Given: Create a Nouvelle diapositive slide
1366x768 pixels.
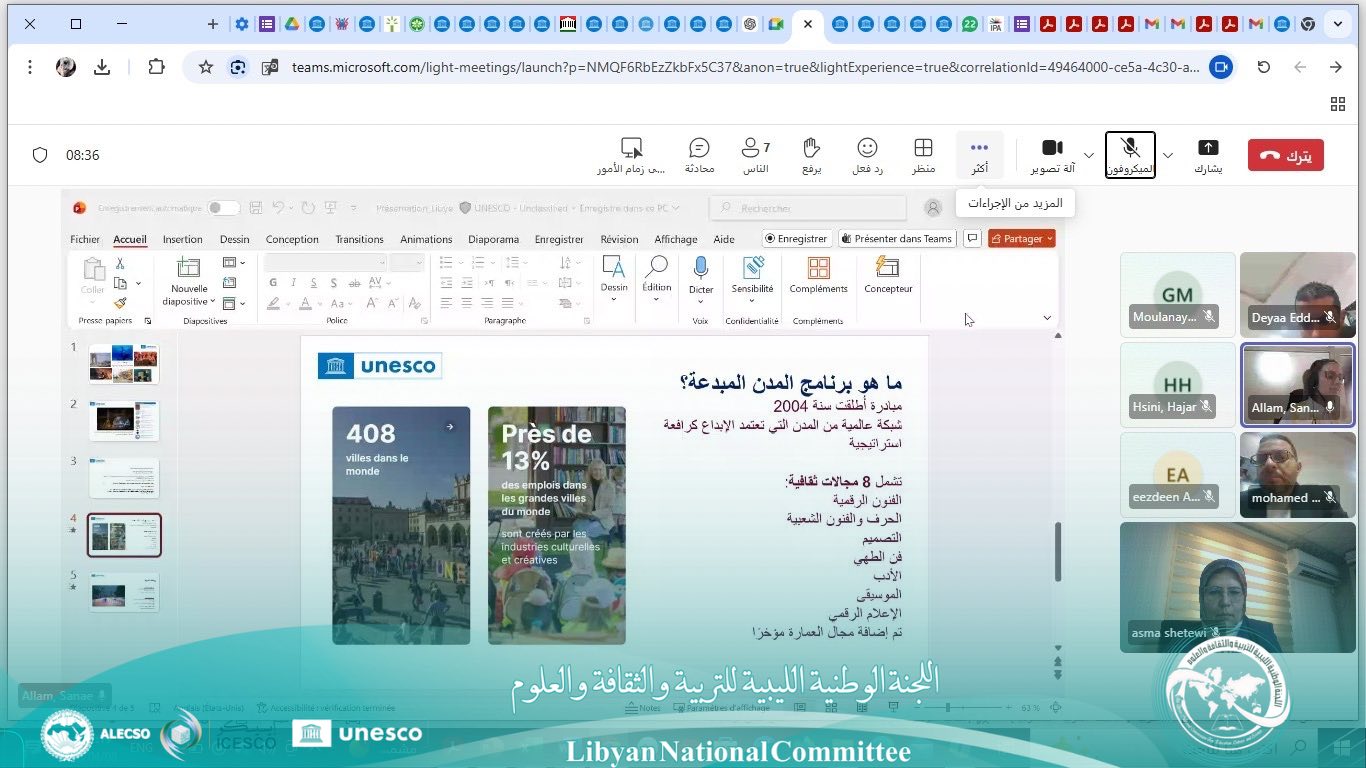Looking at the screenshot, I should coord(186,283).
